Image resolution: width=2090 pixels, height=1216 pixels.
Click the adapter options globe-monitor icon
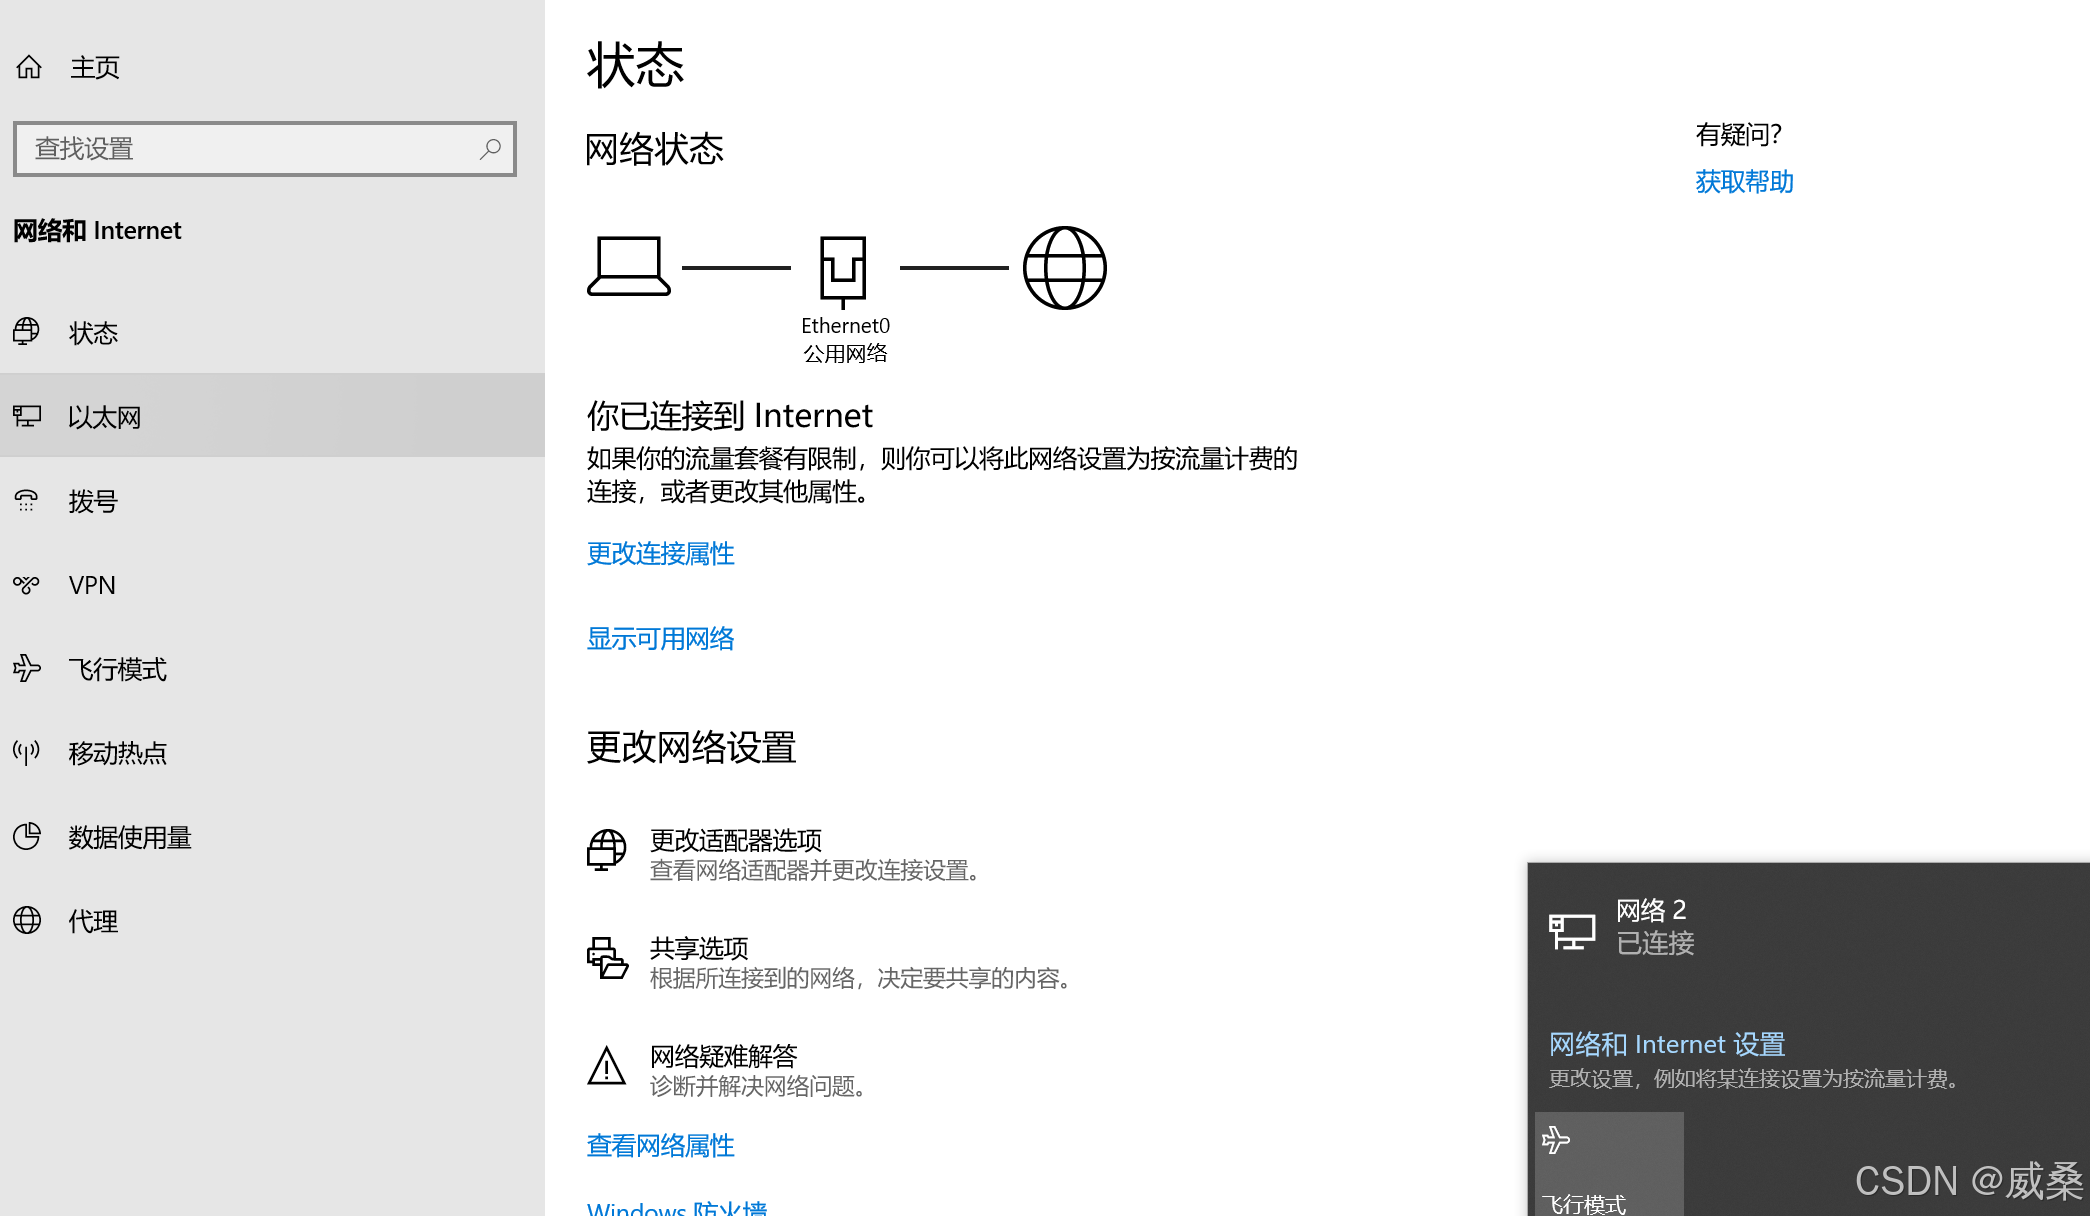[606, 850]
